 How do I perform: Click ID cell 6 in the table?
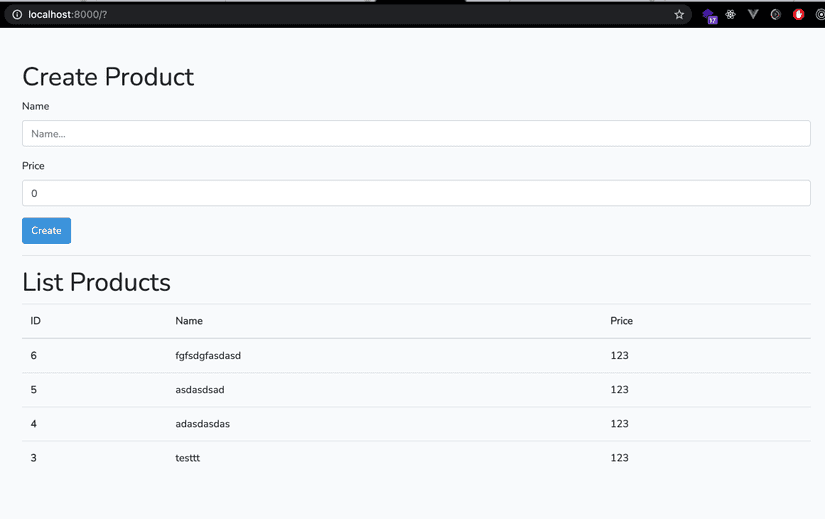[34, 356]
